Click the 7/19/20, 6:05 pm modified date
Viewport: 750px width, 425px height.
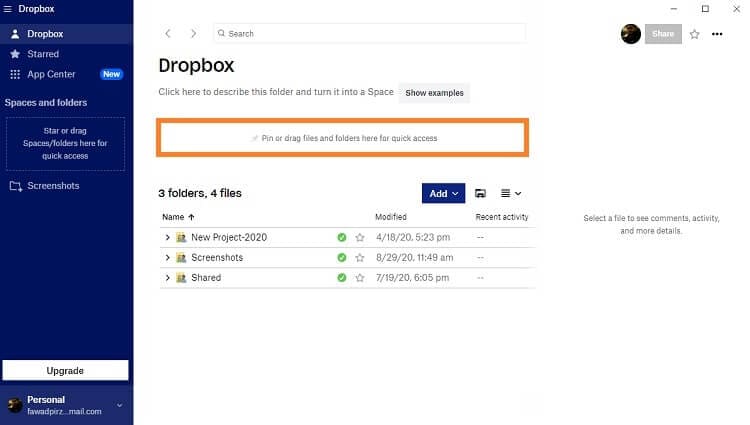(412, 277)
